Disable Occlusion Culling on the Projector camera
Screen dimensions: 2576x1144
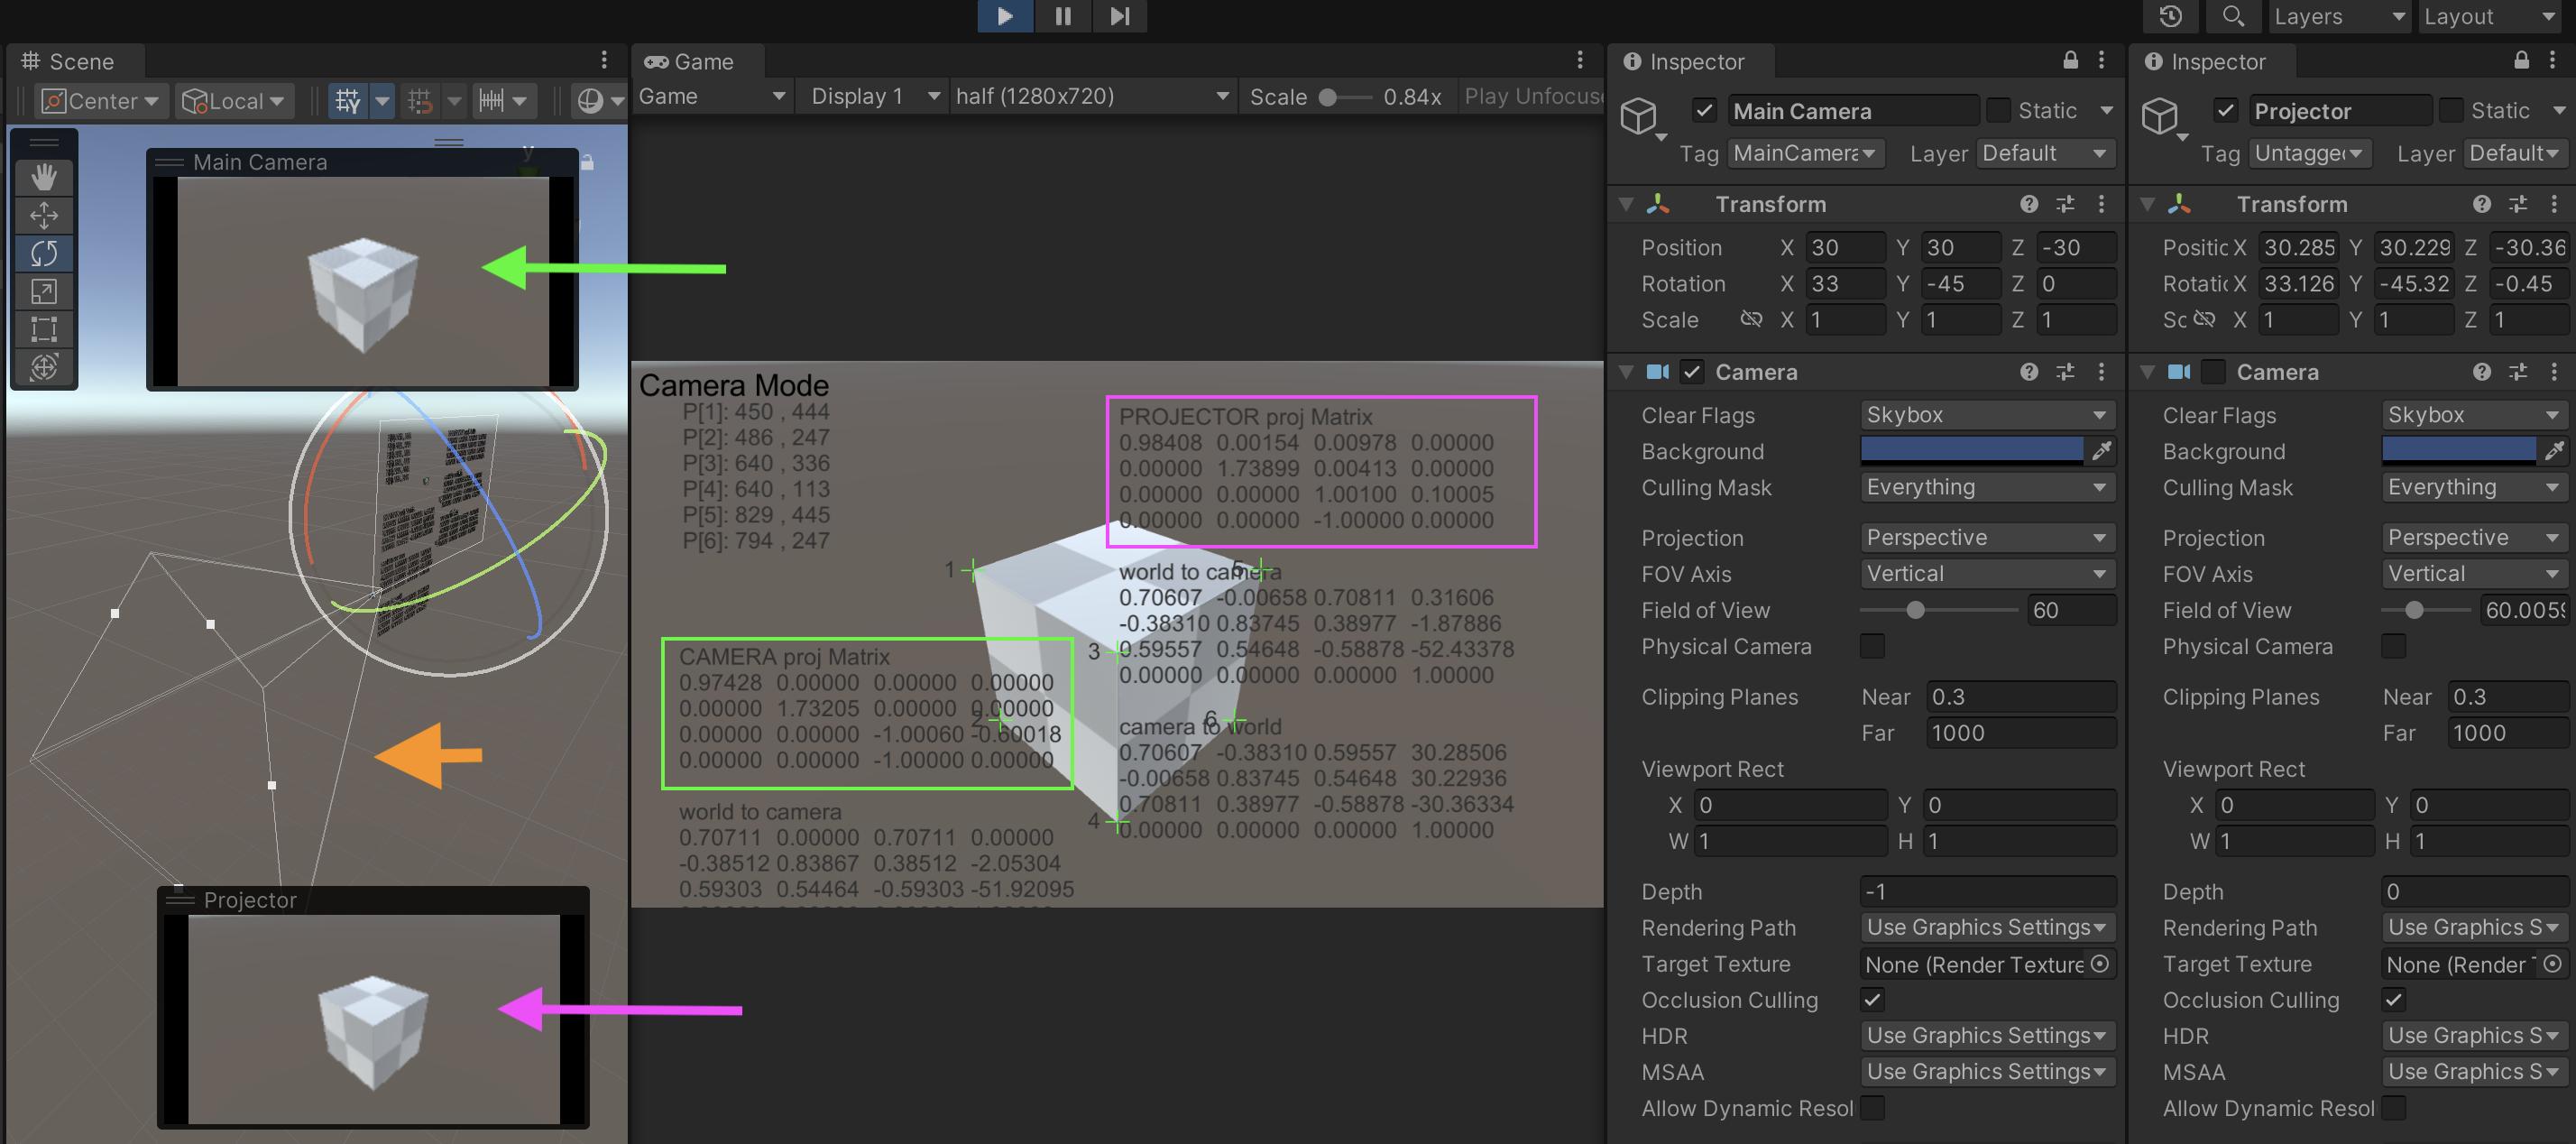coord(2394,1000)
